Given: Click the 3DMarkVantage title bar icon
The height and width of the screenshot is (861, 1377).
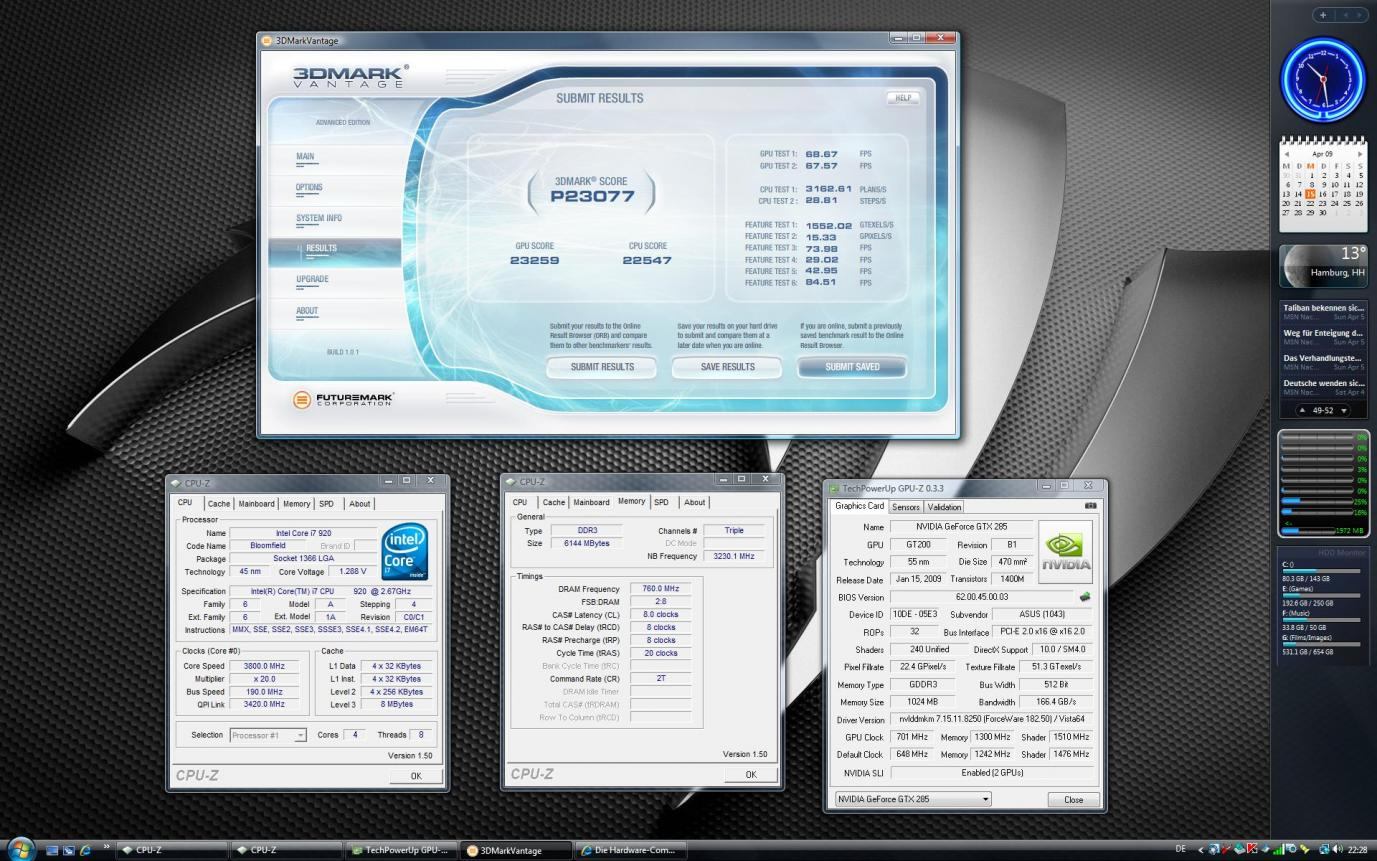Looking at the screenshot, I should (266, 40).
